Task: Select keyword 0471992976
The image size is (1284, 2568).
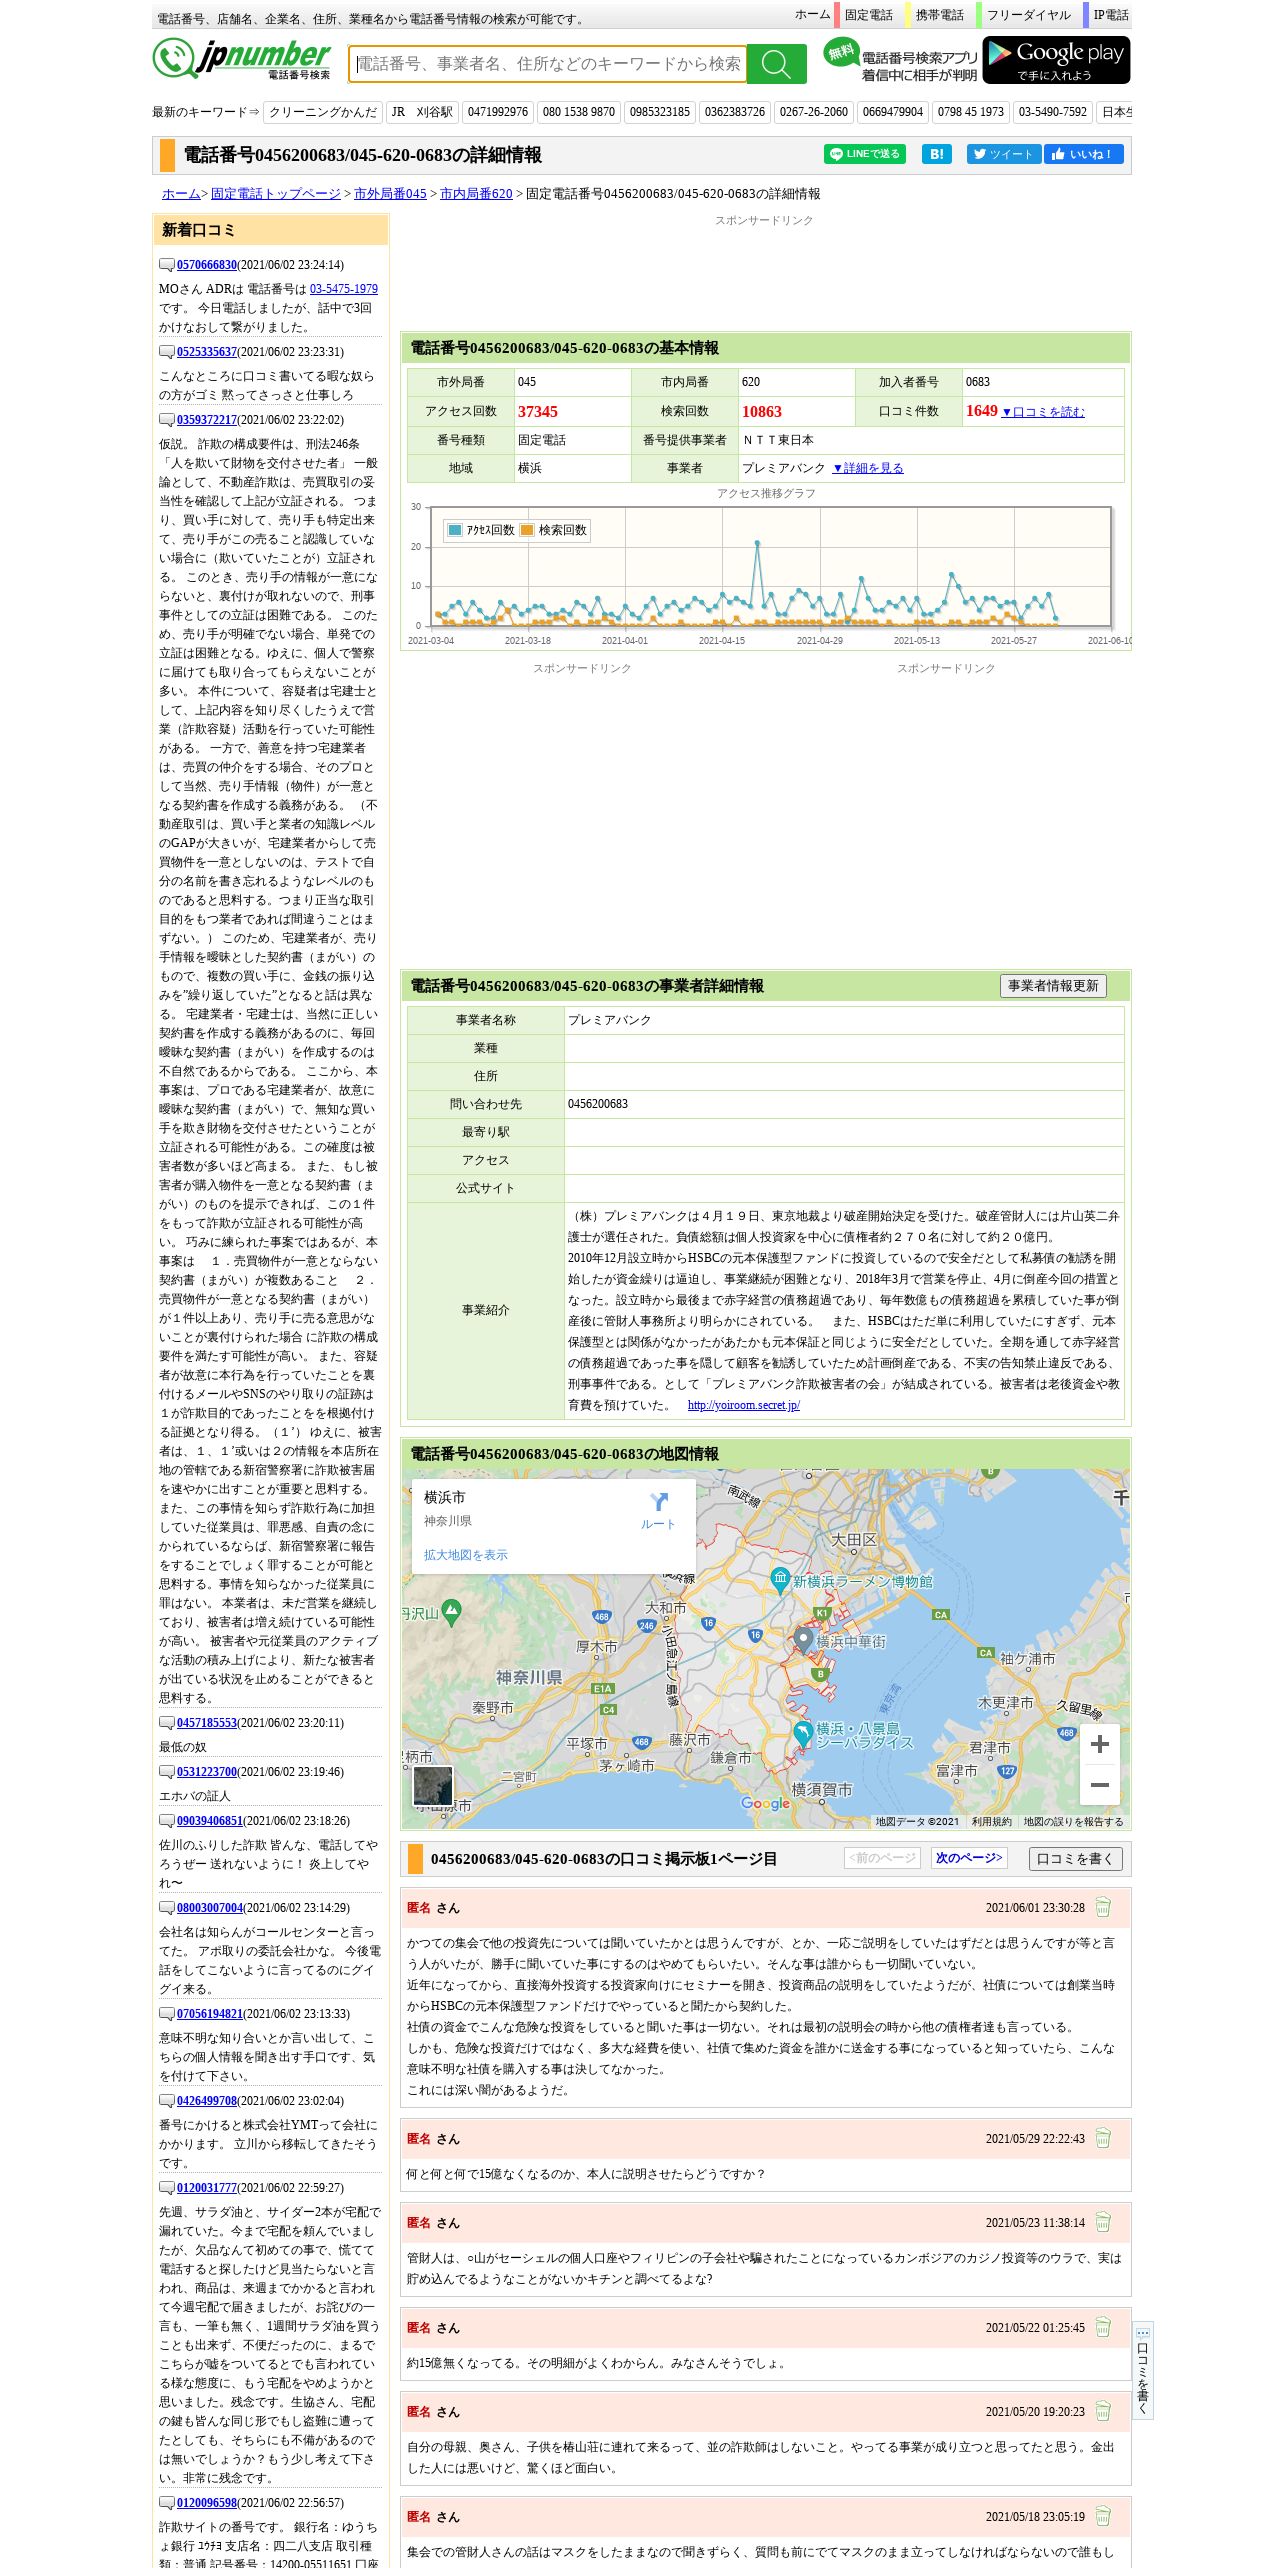Action: point(498,112)
